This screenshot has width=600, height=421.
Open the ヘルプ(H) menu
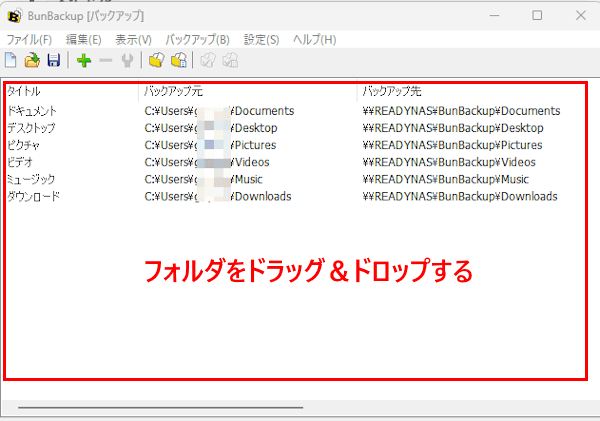pos(315,39)
